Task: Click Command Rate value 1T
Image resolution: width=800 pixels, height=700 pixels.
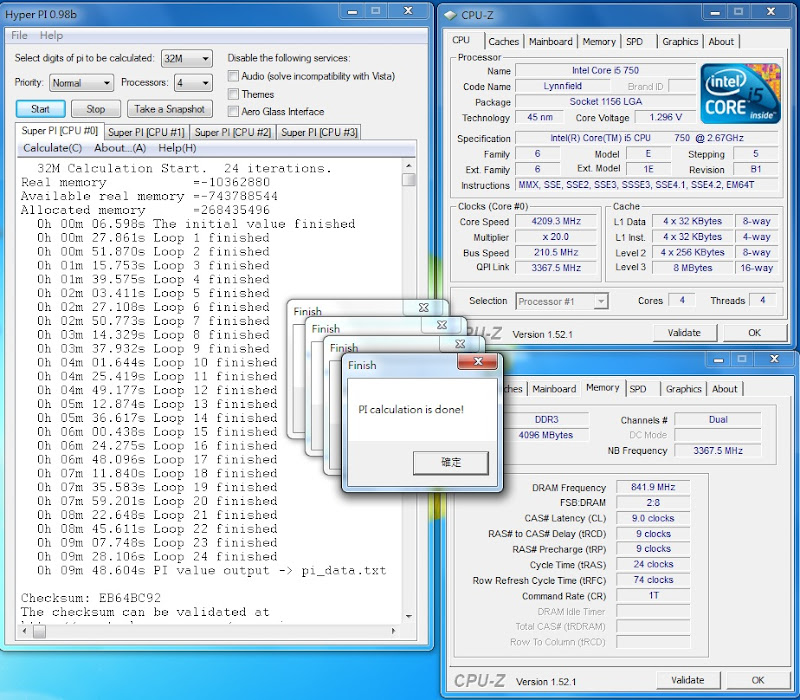Action: pyautogui.click(x=653, y=595)
